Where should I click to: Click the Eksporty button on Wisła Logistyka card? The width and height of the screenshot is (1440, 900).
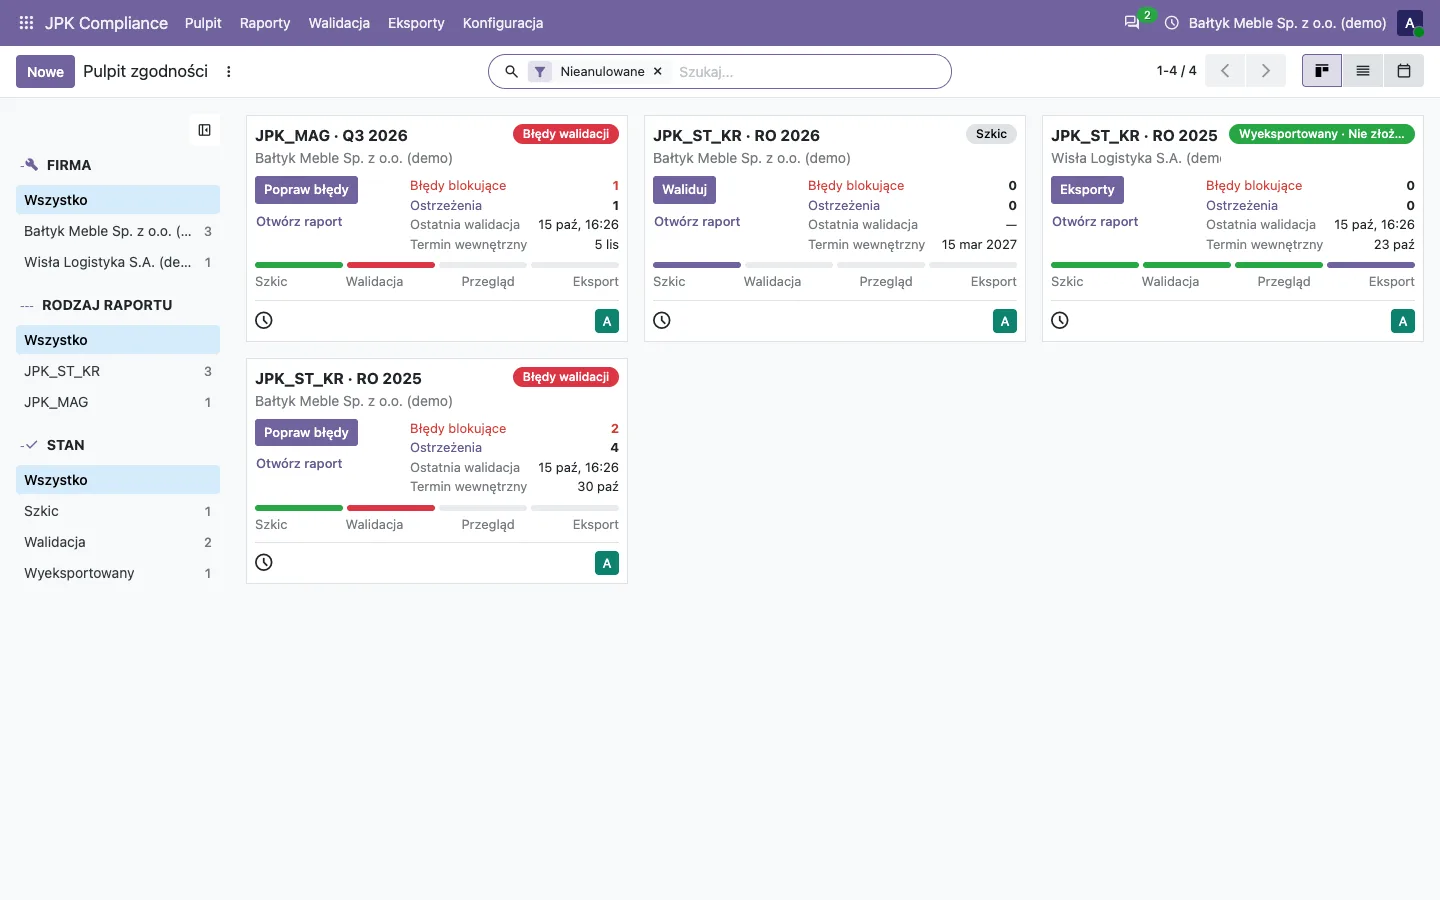tap(1087, 190)
